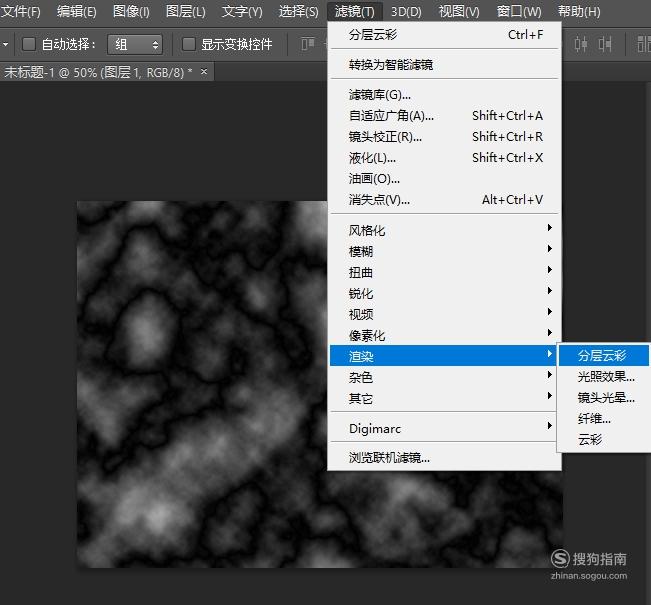Open the 编辑(E) menu

[76, 11]
